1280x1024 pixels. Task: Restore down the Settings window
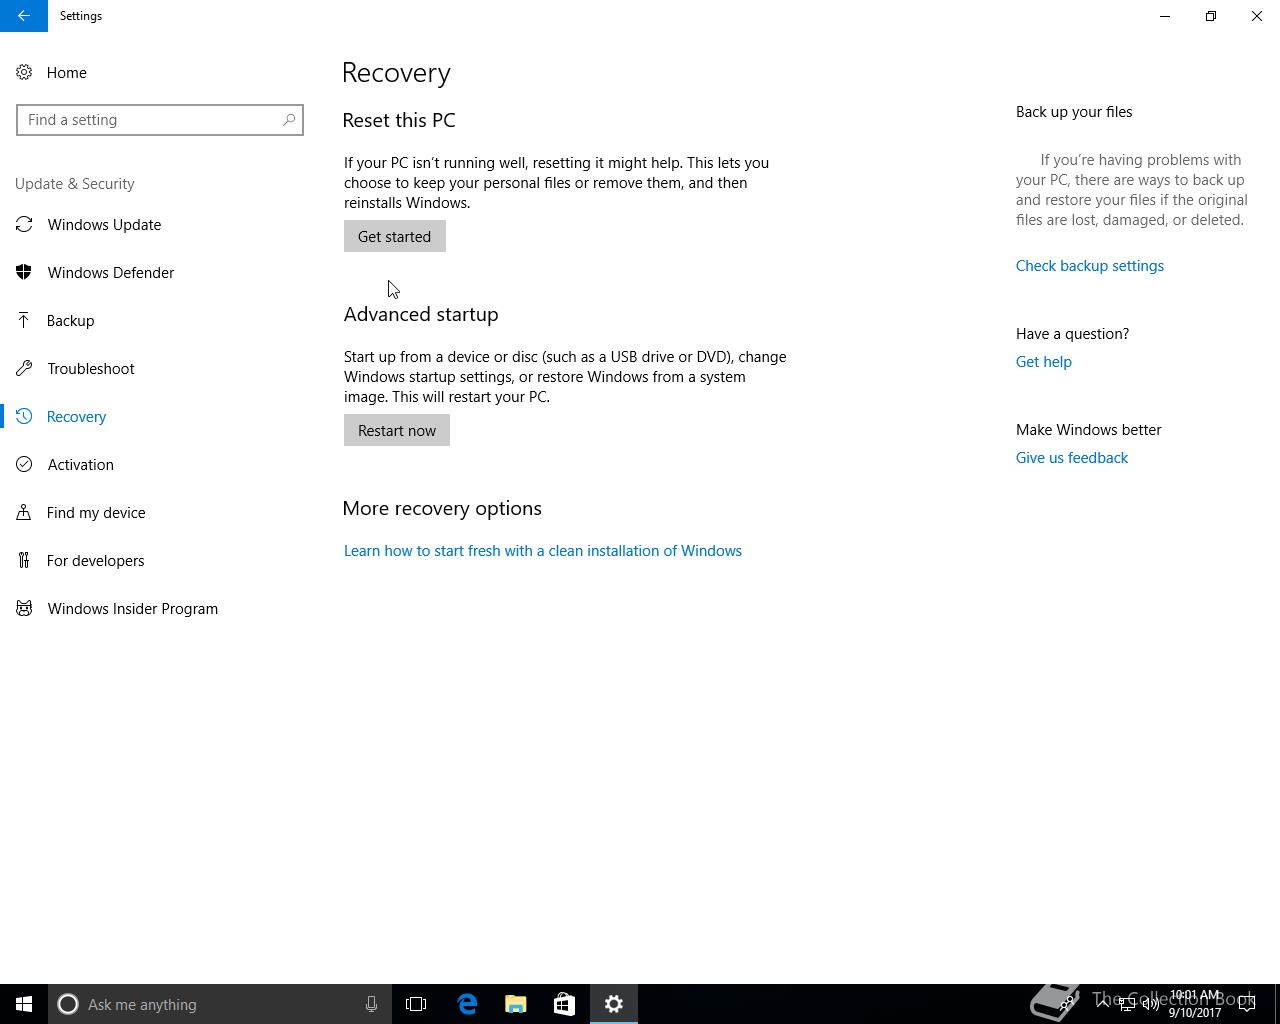(1211, 16)
